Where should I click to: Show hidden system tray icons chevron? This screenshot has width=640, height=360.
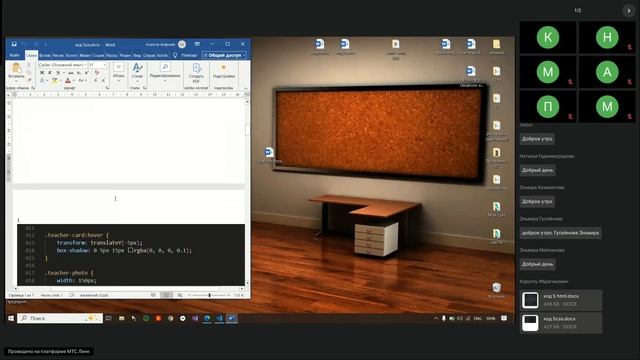click(x=436, y=318)
